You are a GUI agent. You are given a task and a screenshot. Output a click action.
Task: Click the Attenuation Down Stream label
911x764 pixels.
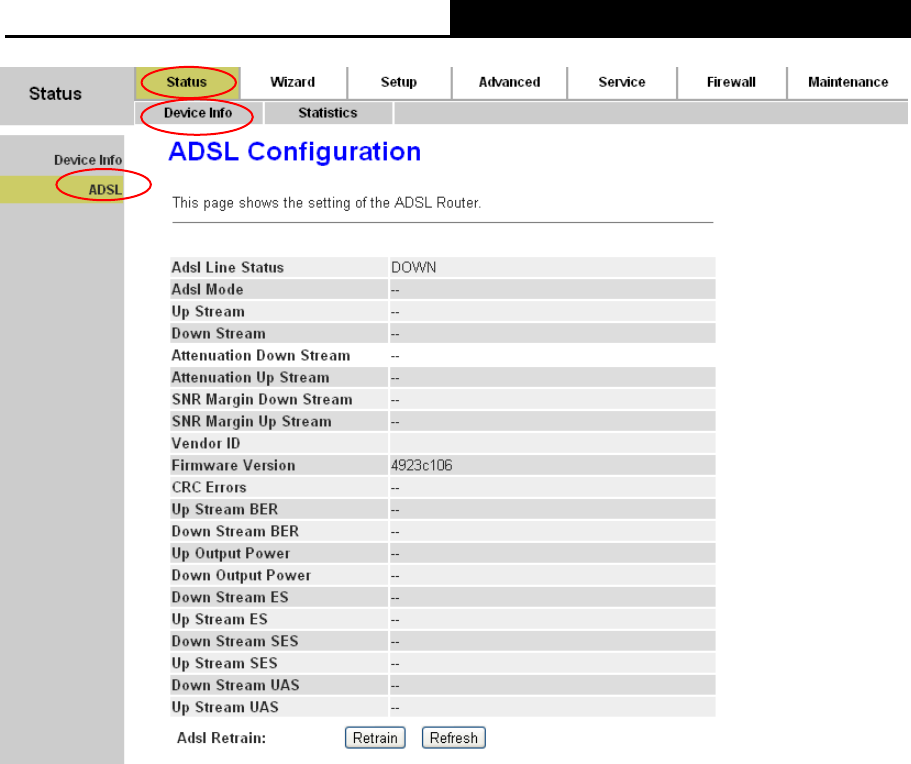pos(261,356)
